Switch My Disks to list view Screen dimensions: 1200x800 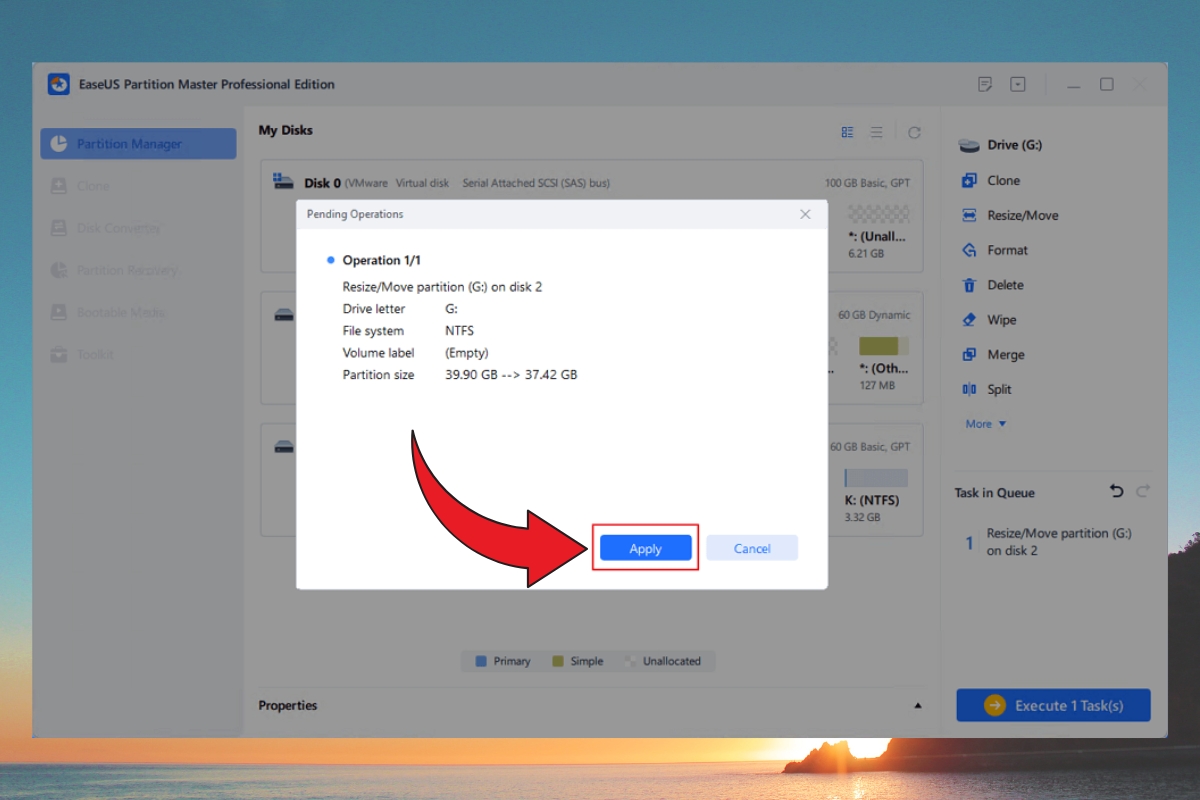pos(877,132)
